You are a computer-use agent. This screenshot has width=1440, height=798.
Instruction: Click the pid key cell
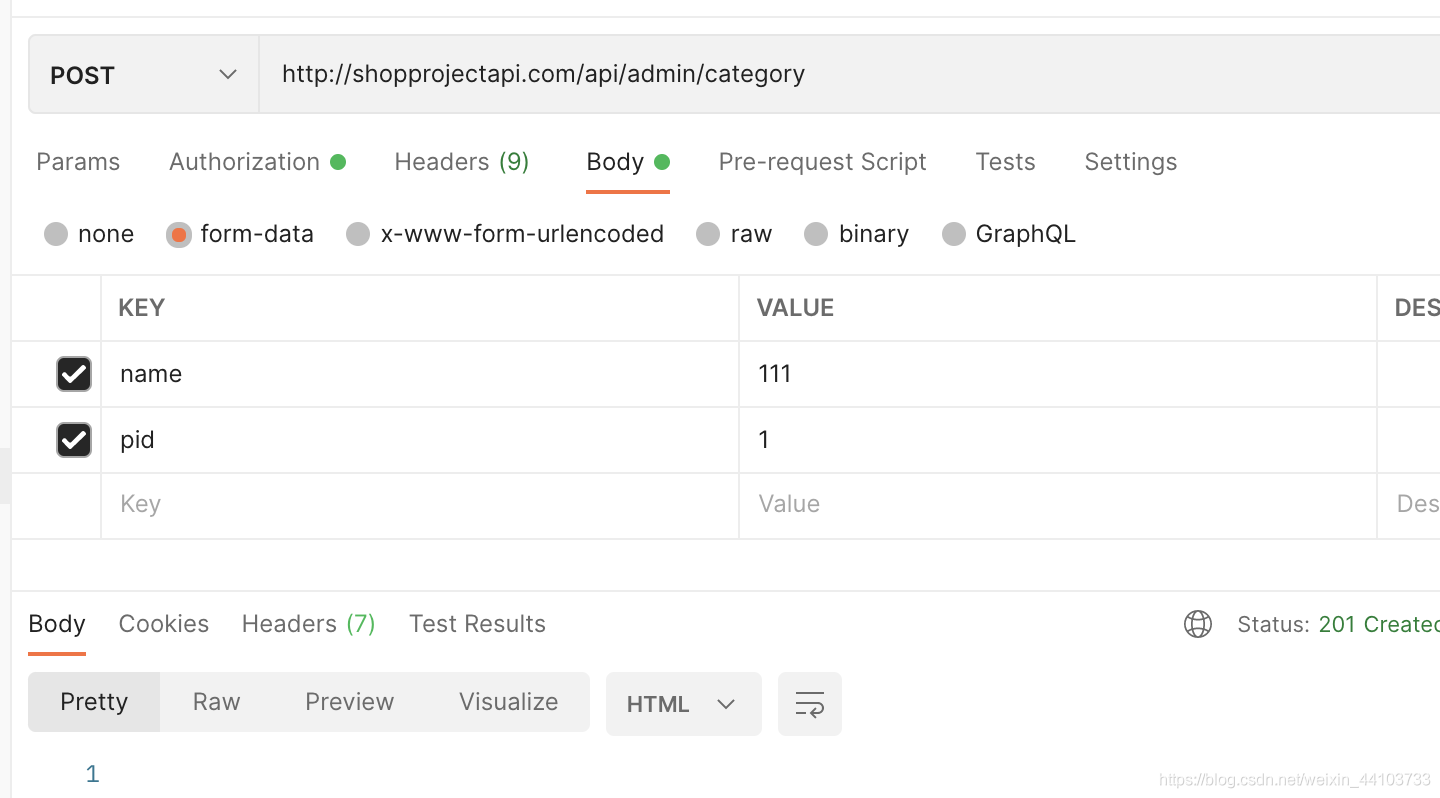click(420, 440)
